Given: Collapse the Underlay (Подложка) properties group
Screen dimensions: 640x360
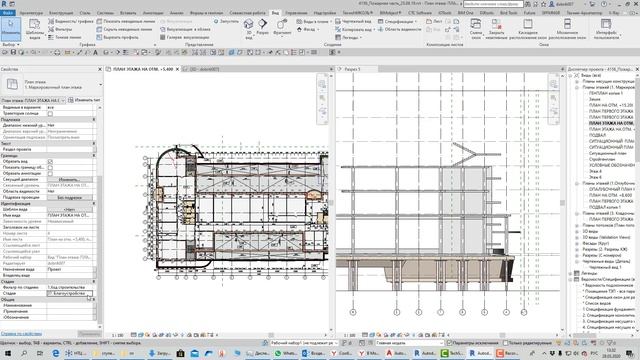Looking at the screenshot, I should coord(94,120).
